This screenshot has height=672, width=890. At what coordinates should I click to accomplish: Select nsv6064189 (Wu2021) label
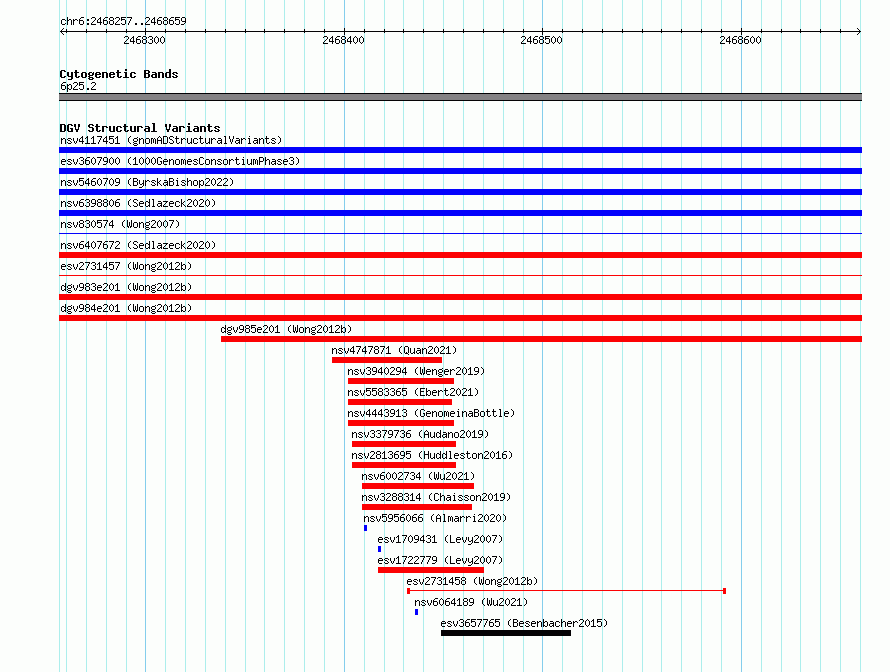click(471, 602)
